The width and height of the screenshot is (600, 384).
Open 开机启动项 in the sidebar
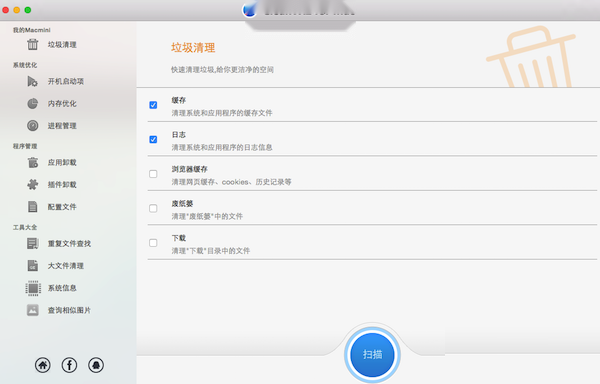pyautogui.click(x=65, y=81)
